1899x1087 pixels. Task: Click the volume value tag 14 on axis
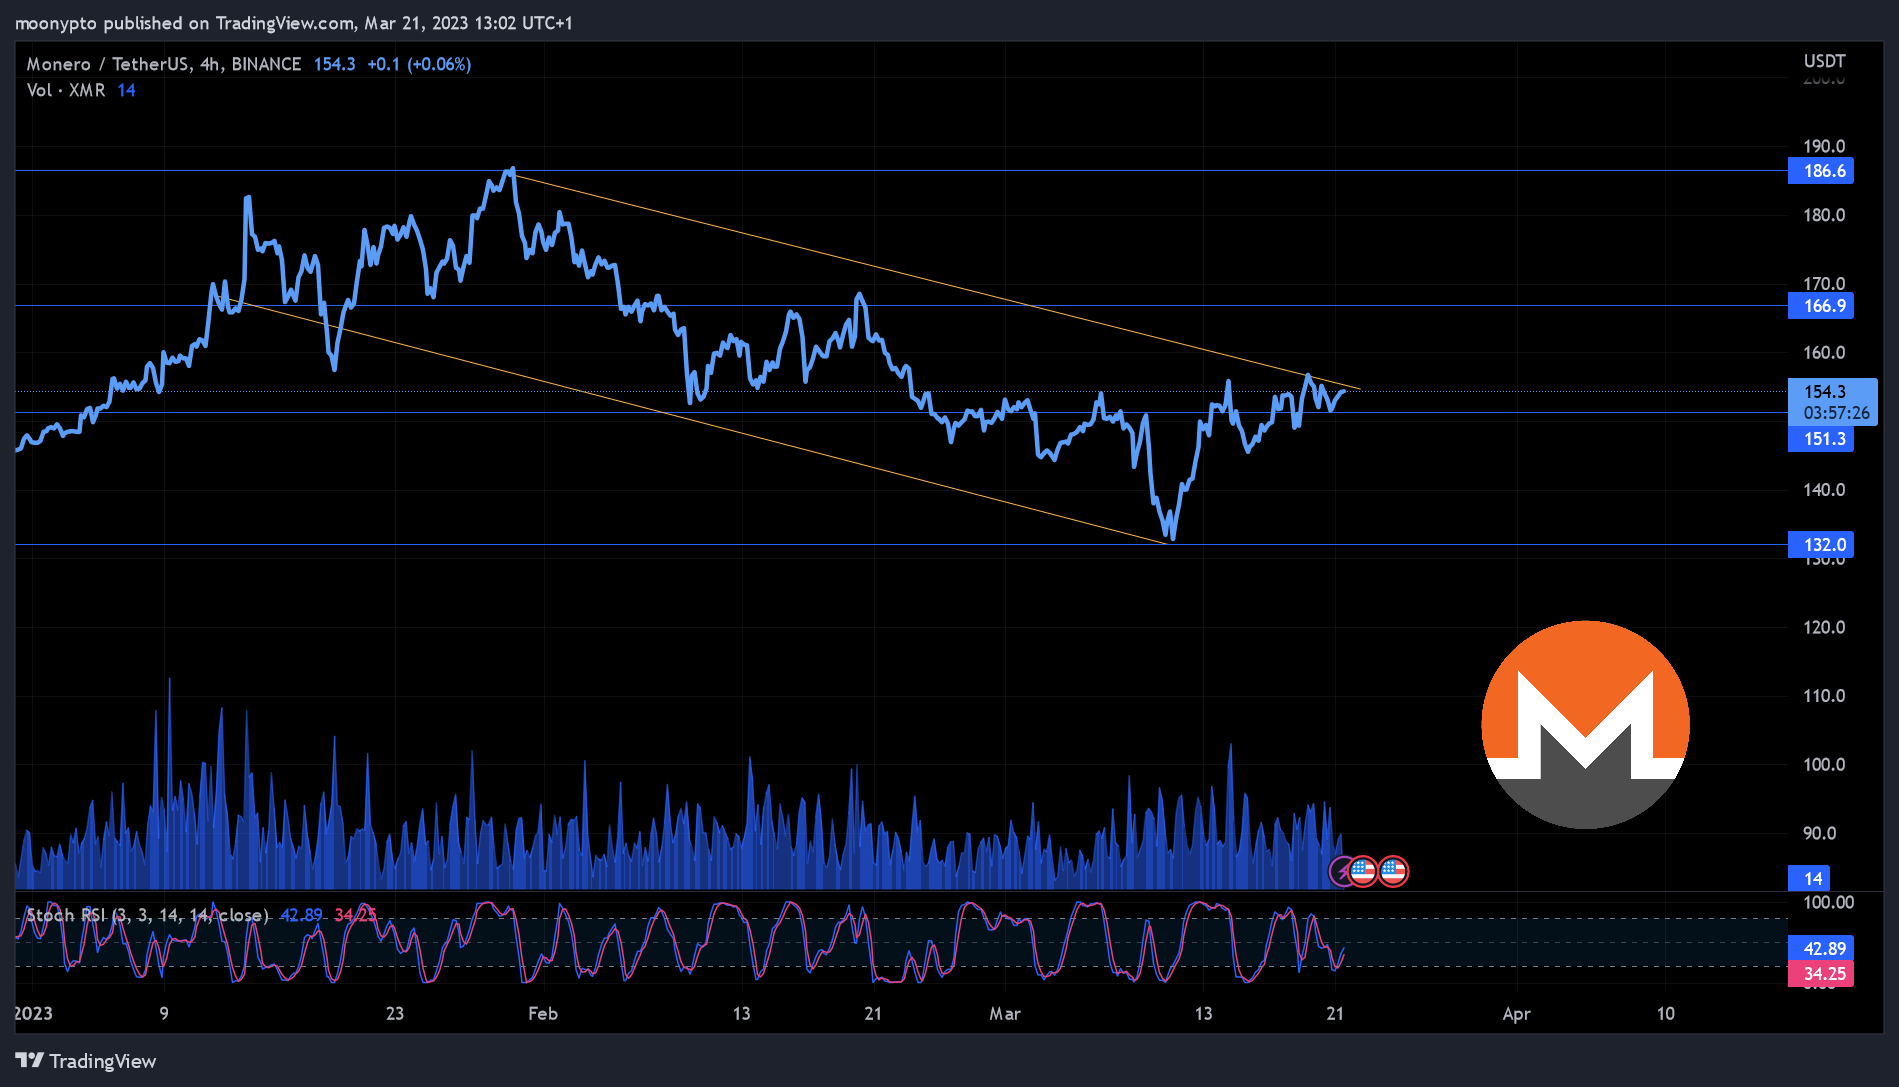pyautogui.click(x=1809, y=878)
